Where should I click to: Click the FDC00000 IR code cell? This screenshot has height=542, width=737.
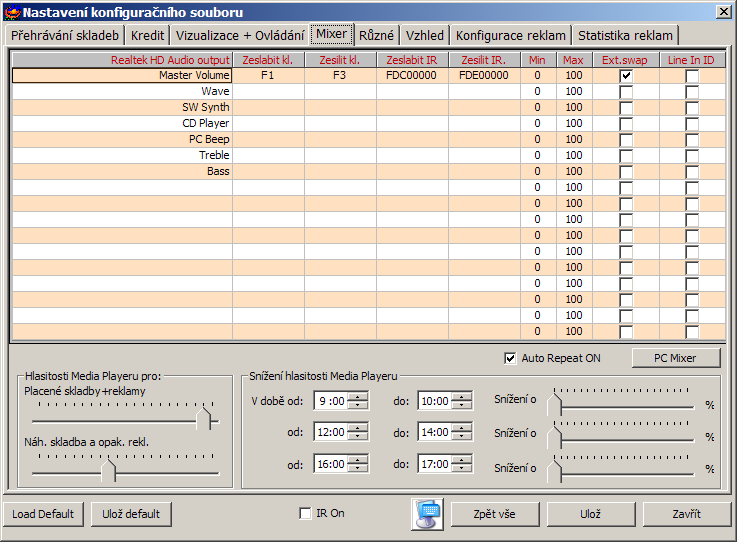[412, 75]
